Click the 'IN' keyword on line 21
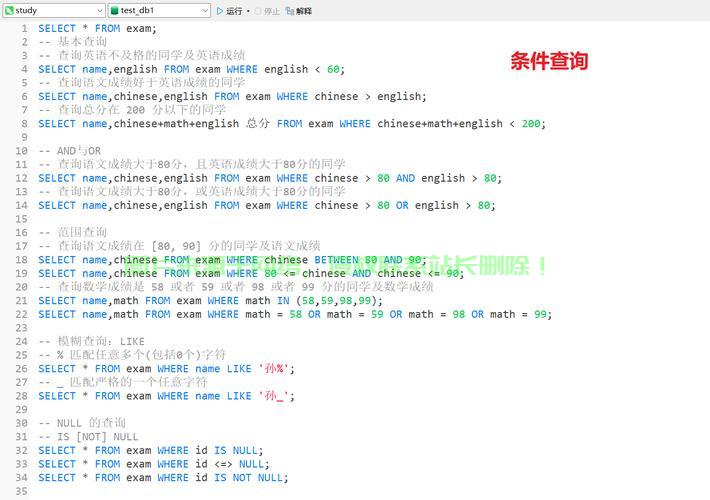Viewport: 710px width, 500px height. (283, 300)
